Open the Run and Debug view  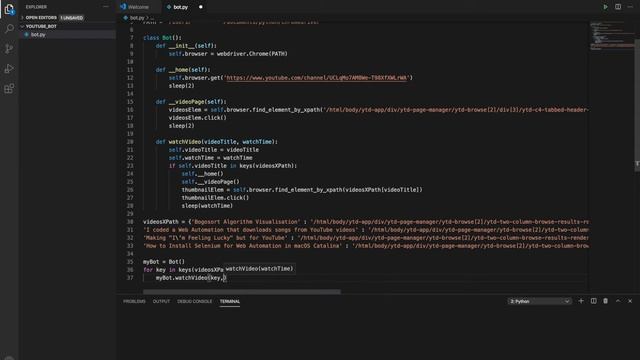(9, 69)
